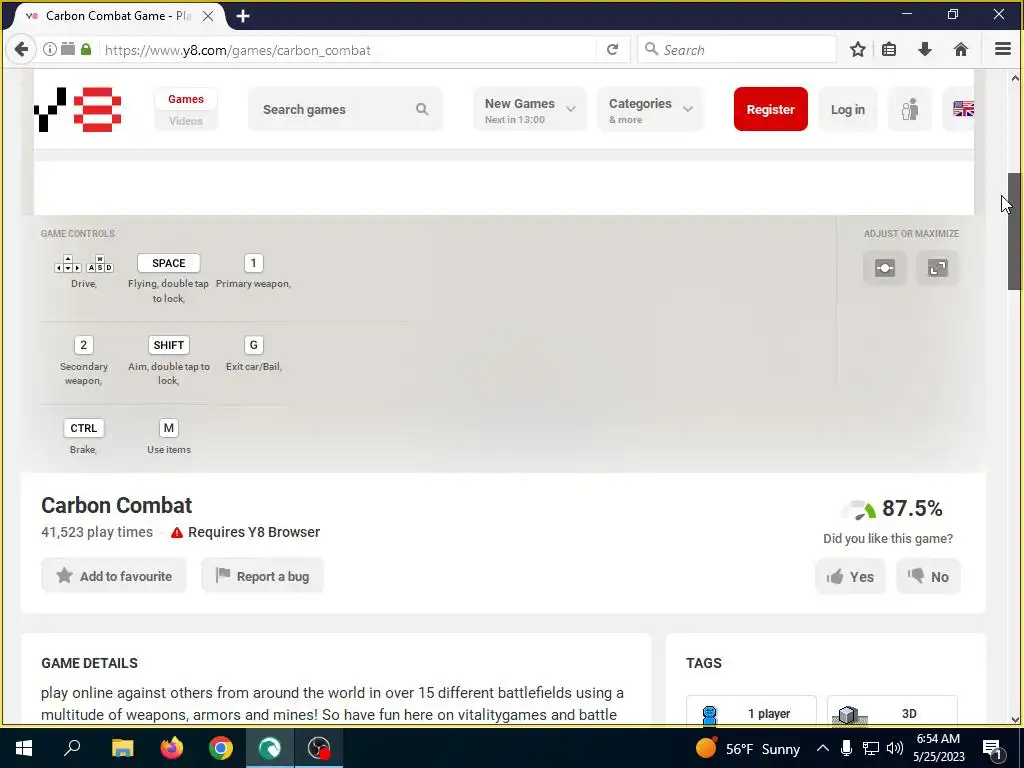This screenshot has width=1024, height=768.
Task: Click Report a bug button
Action: click(x=263, y=576)
